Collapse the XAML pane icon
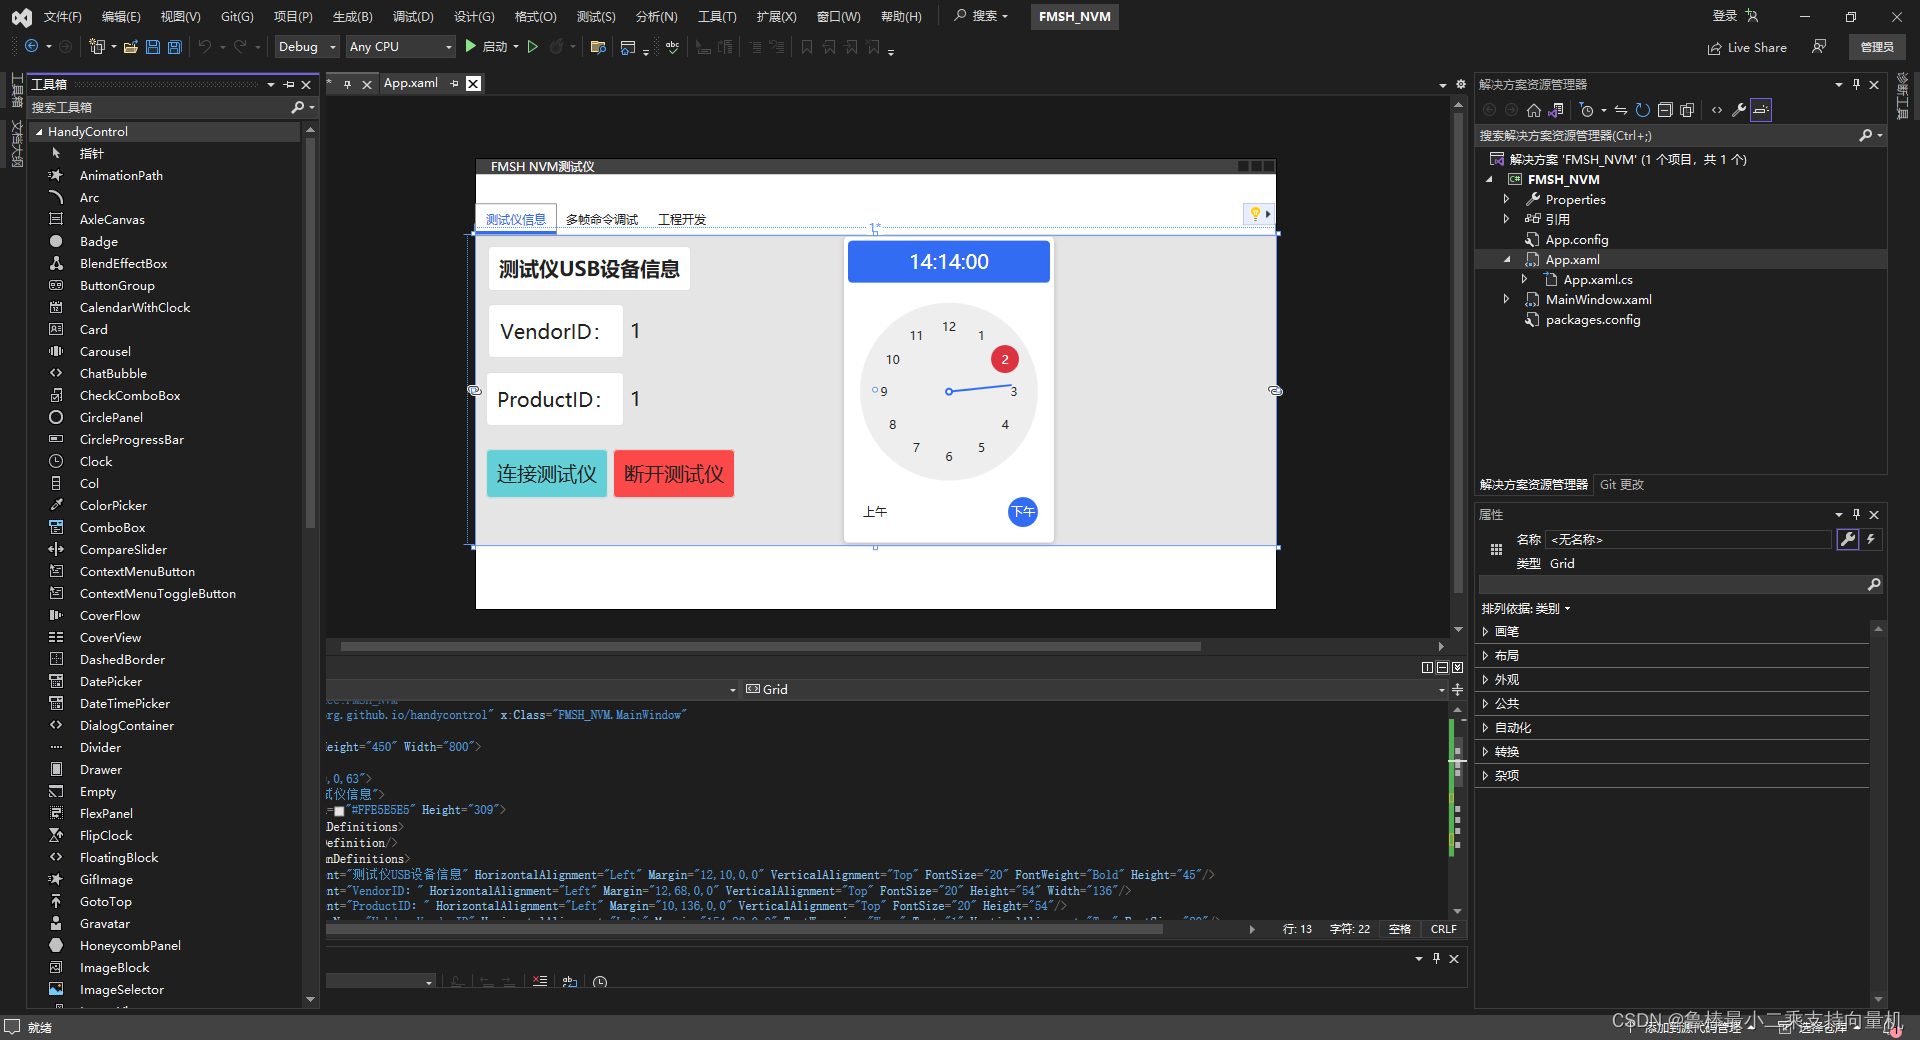This screenshot has height=1040, width=1920. tap(1457, 668)
